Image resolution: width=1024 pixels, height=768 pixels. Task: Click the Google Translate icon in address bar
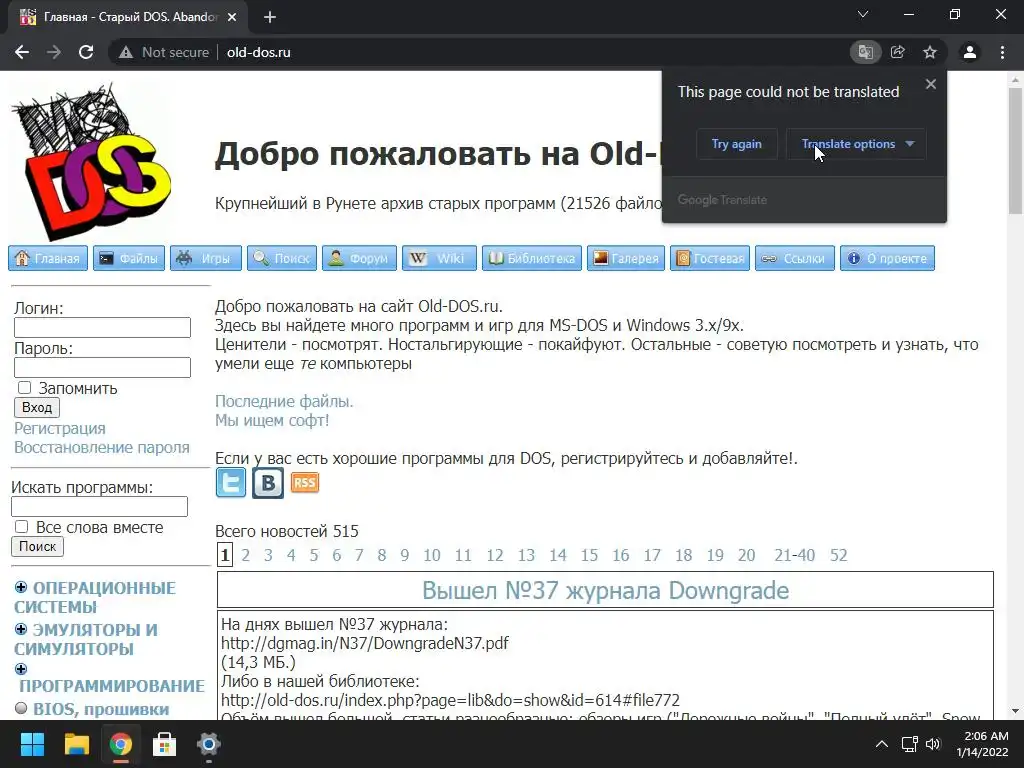tap(865, 52)
